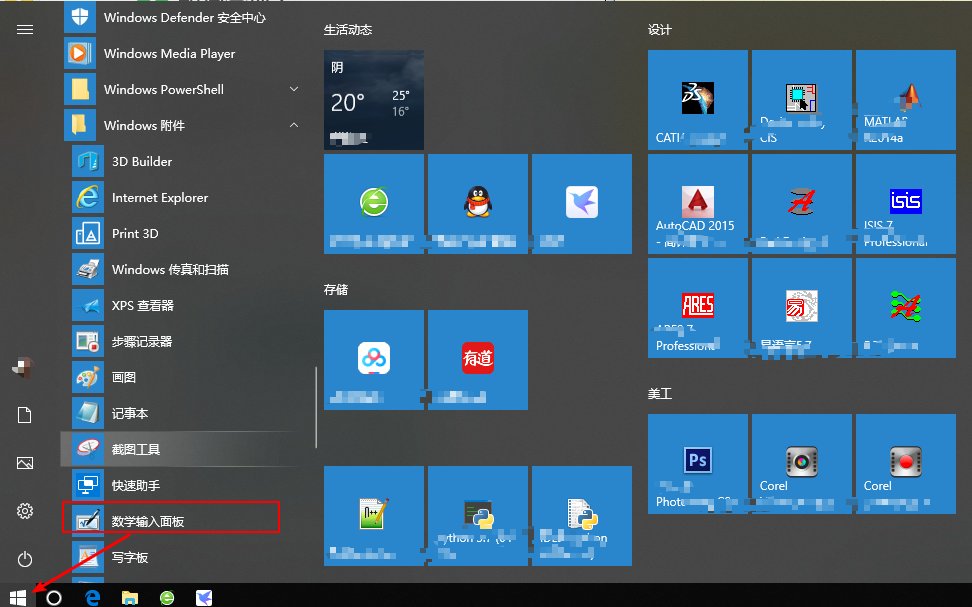Open Windows Defender 安全中心 entry
This screenshot has height=607, width=972.
click(184, 17)
